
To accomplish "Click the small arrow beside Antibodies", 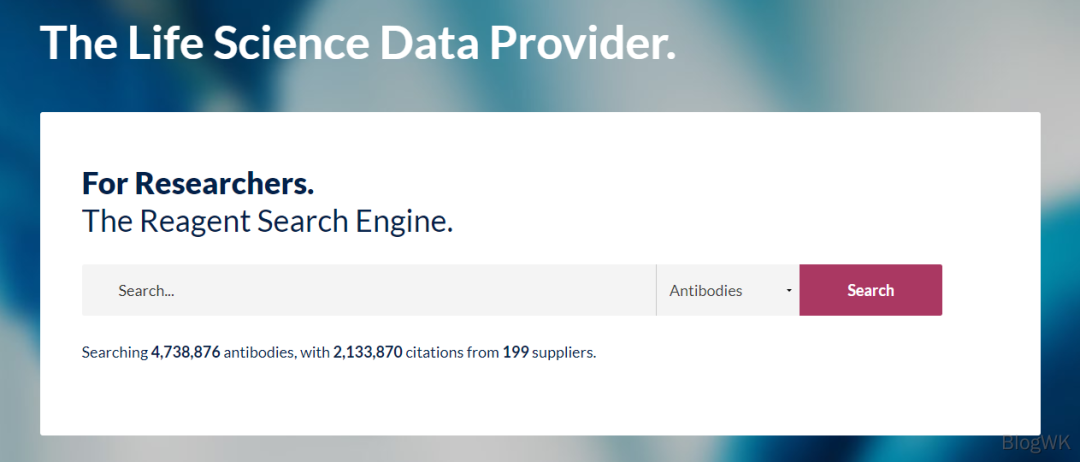I will tap(789, 291).
